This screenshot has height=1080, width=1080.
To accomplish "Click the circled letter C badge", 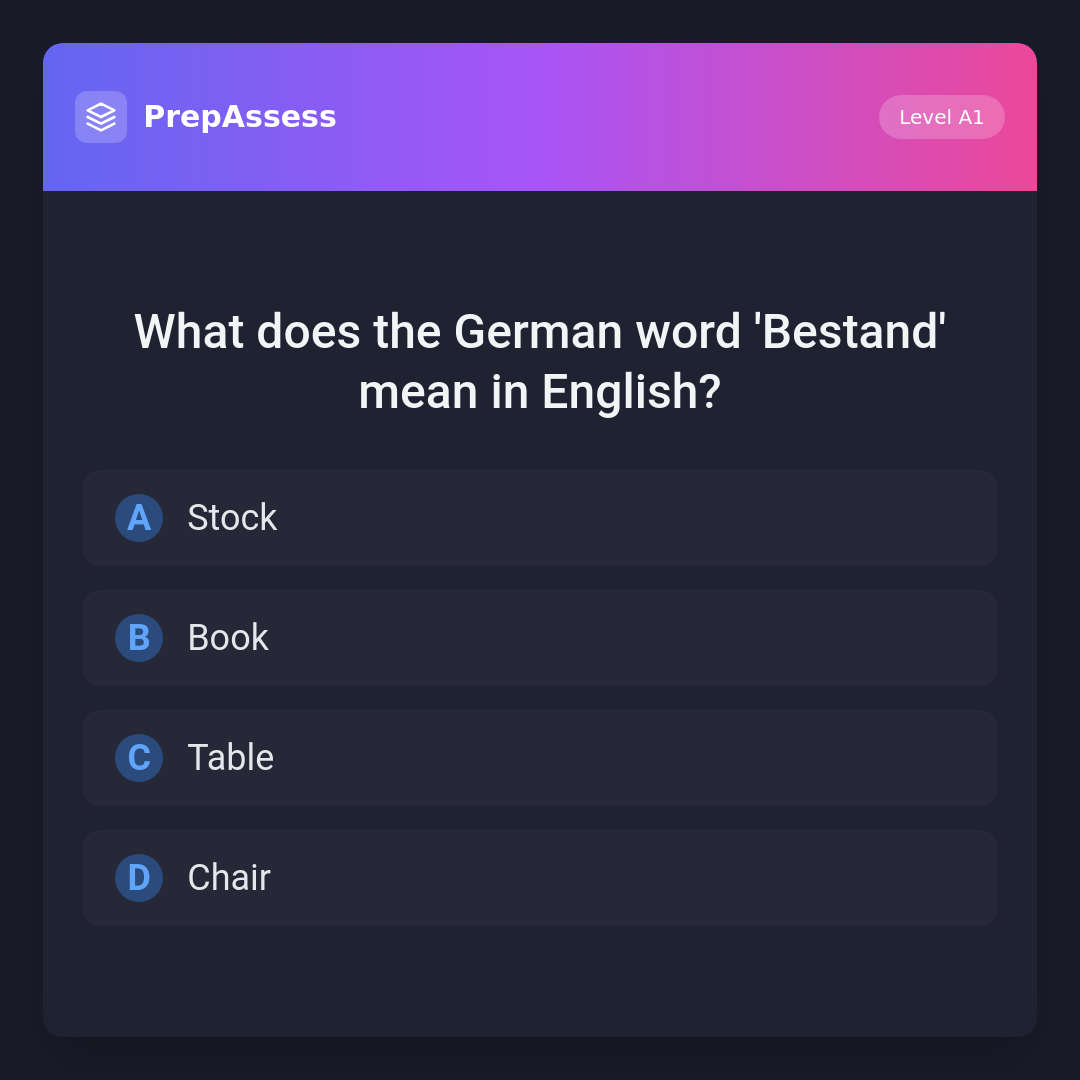I will tap(139, 758).
